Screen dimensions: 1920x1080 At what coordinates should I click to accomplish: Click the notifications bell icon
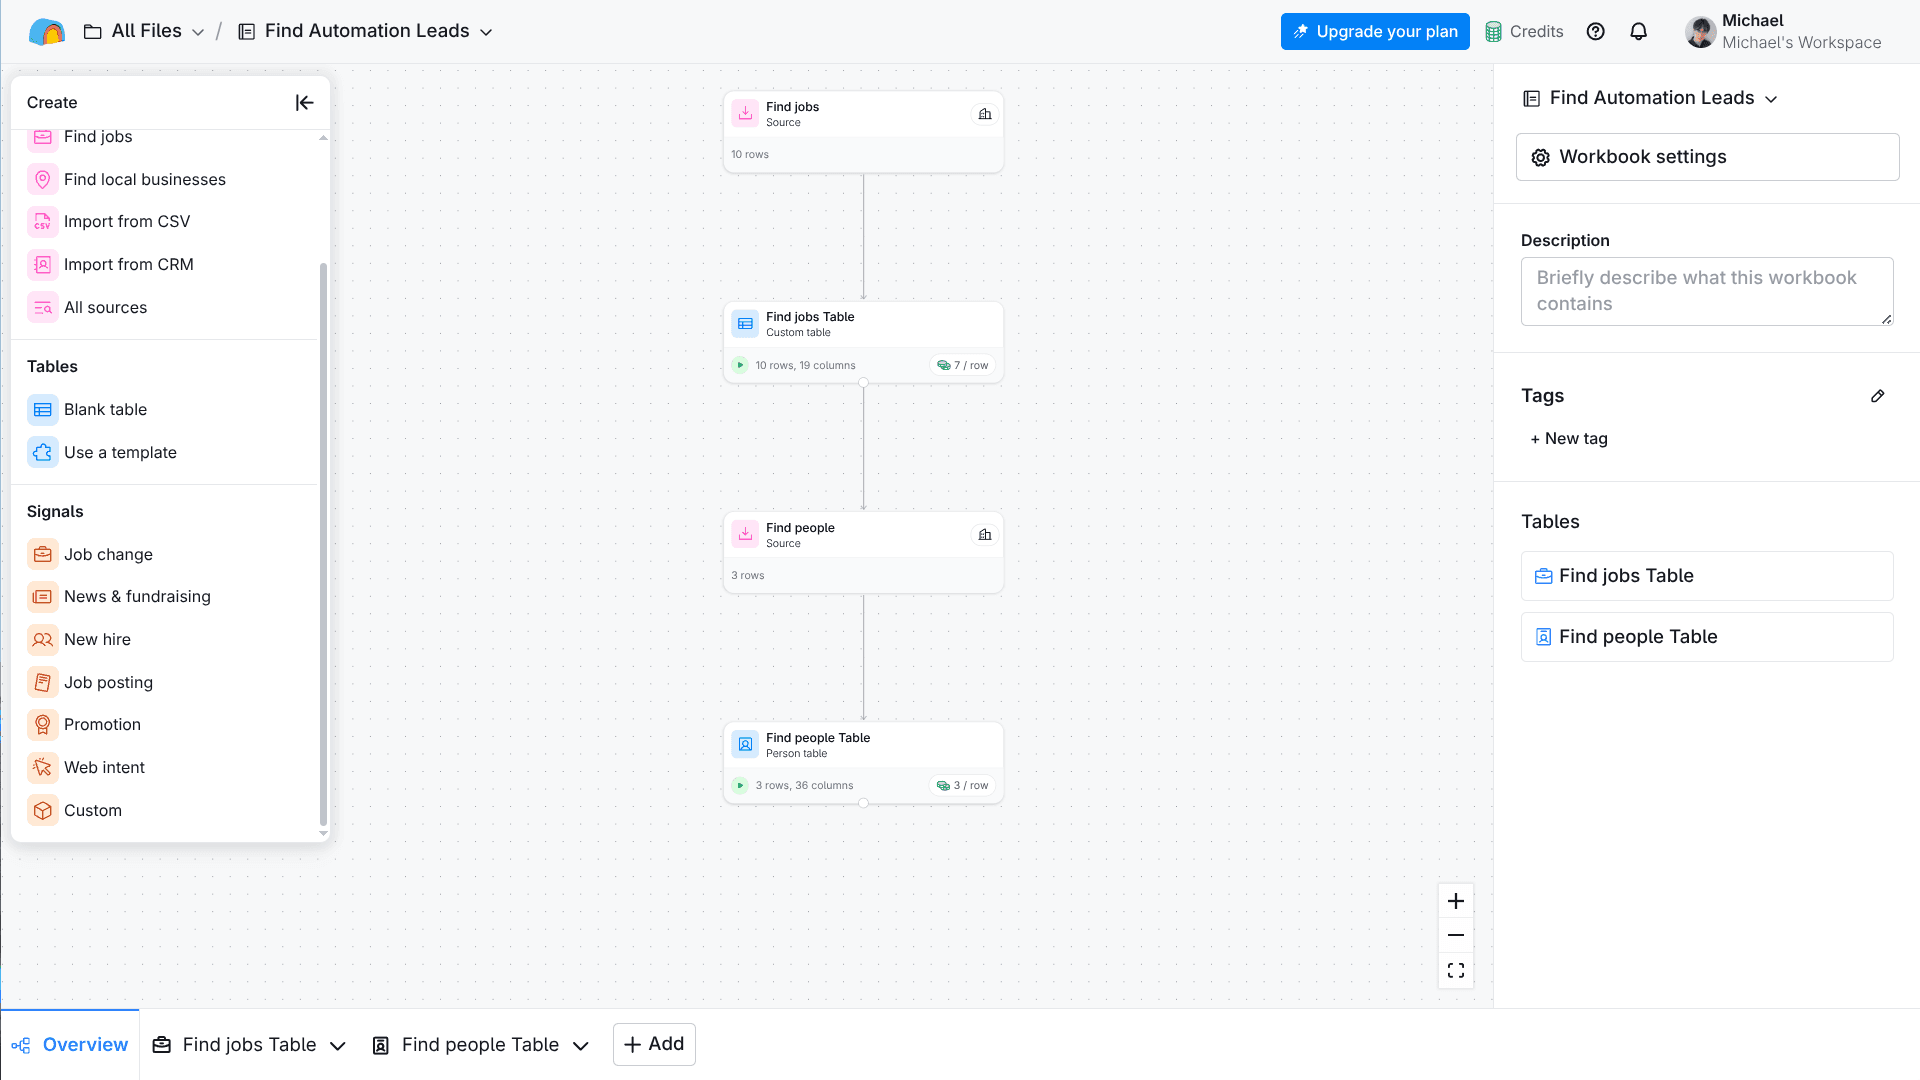pos(1638,31)
